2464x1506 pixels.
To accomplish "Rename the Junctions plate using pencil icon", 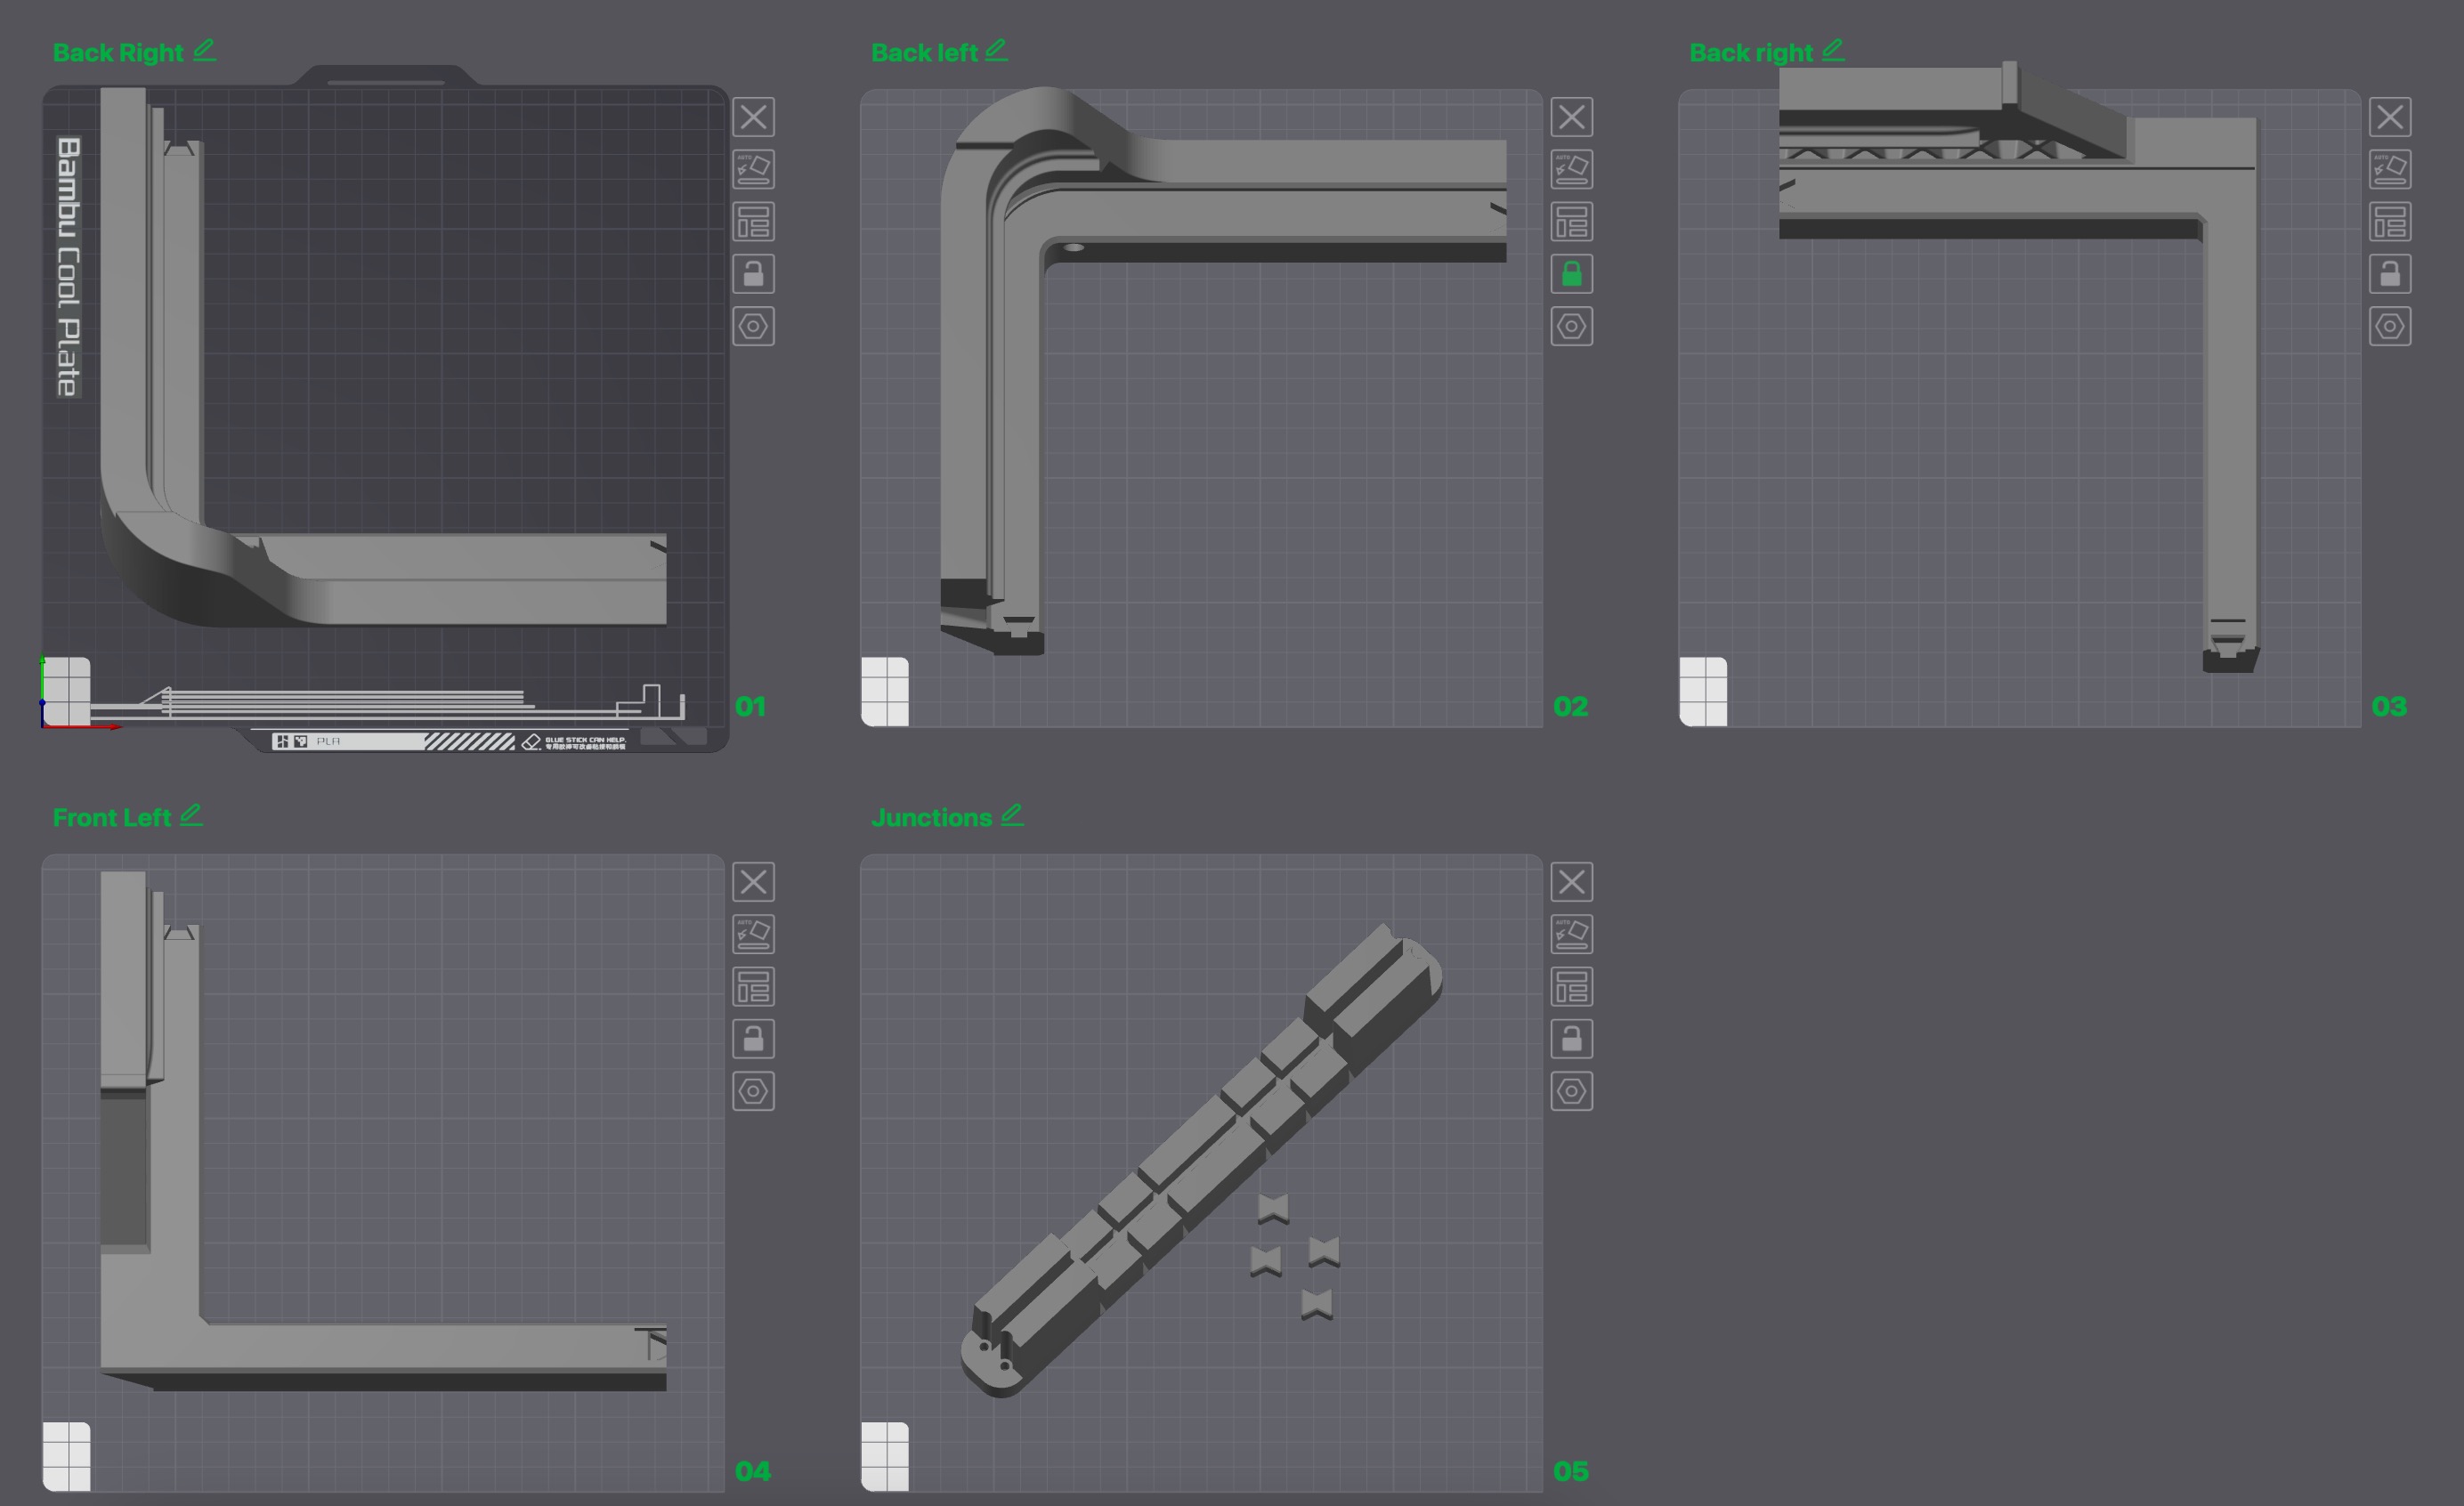I will click(1013, 815).
